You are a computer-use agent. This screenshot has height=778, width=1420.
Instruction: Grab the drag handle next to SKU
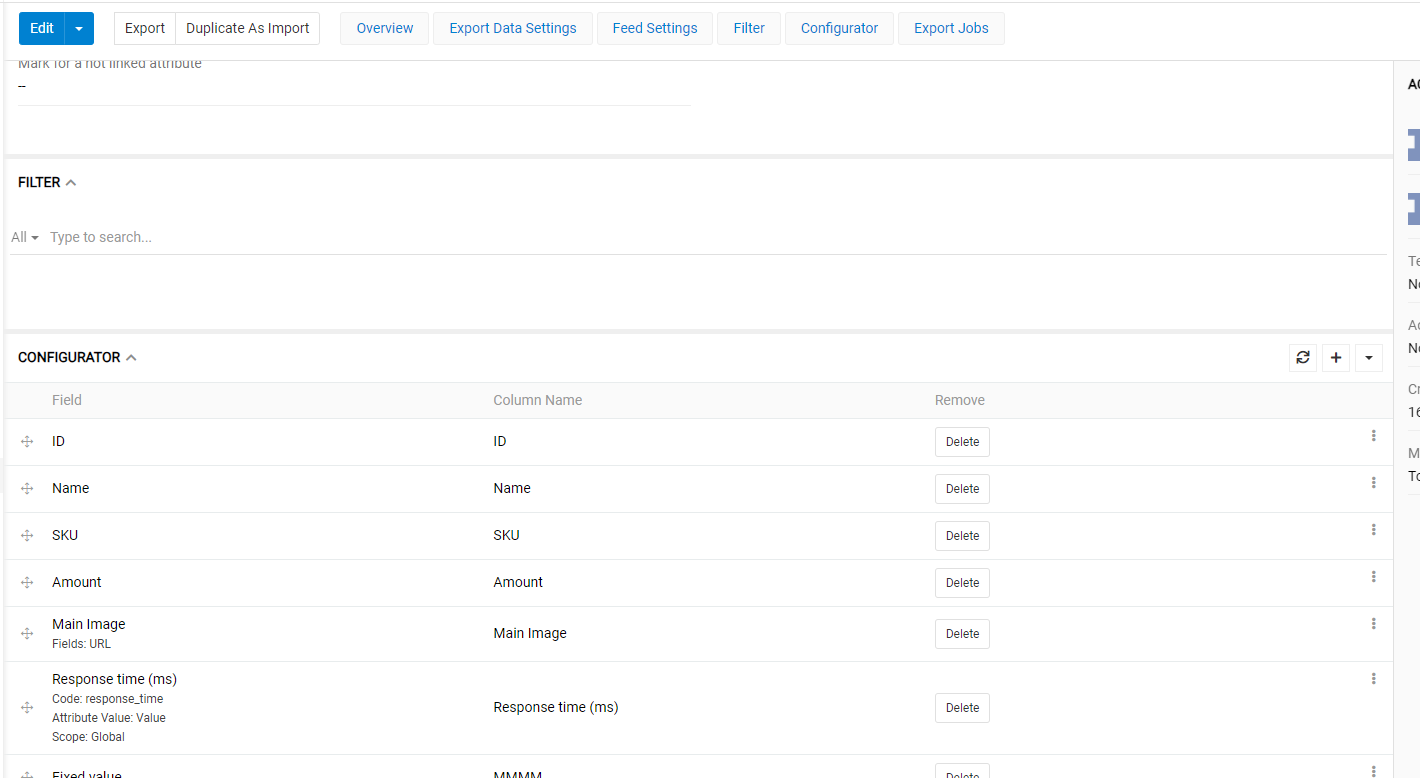pyautogui.click(x=27, y=535)
